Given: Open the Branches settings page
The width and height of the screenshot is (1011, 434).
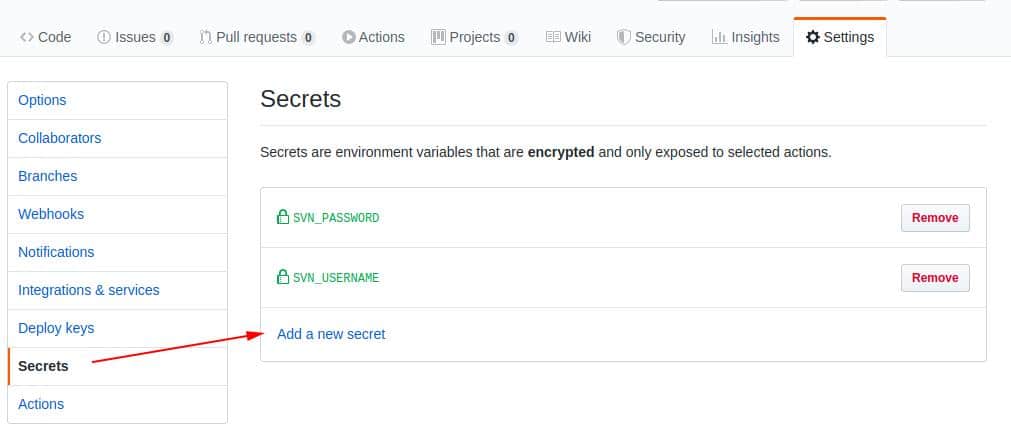Looking at the screenshot, I should click(x=117, y=177).
